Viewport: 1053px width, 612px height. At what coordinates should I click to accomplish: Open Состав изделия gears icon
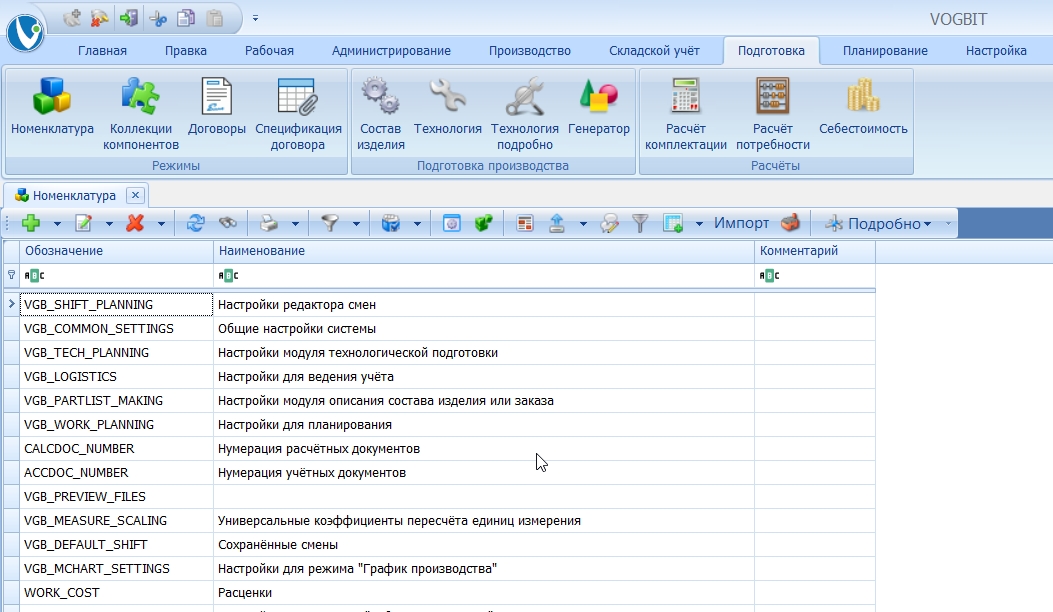click(381, 114)
